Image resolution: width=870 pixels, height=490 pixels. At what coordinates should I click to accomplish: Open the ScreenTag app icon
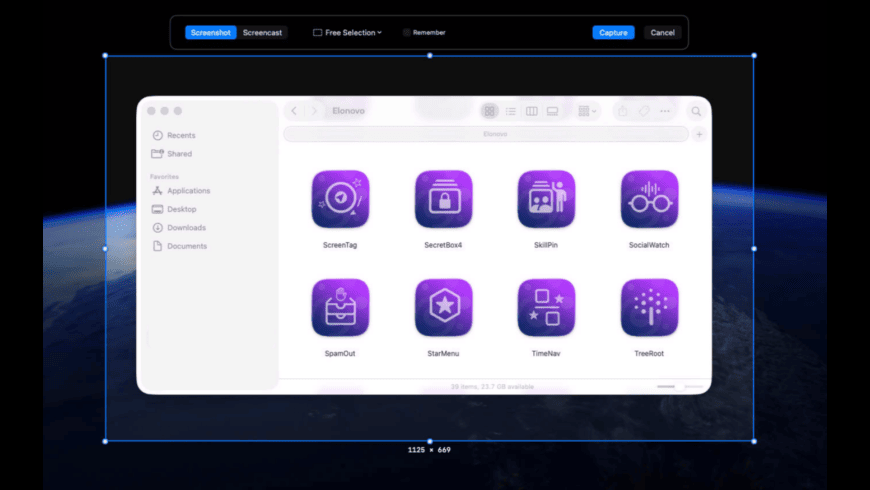click(x=340, y=199)
